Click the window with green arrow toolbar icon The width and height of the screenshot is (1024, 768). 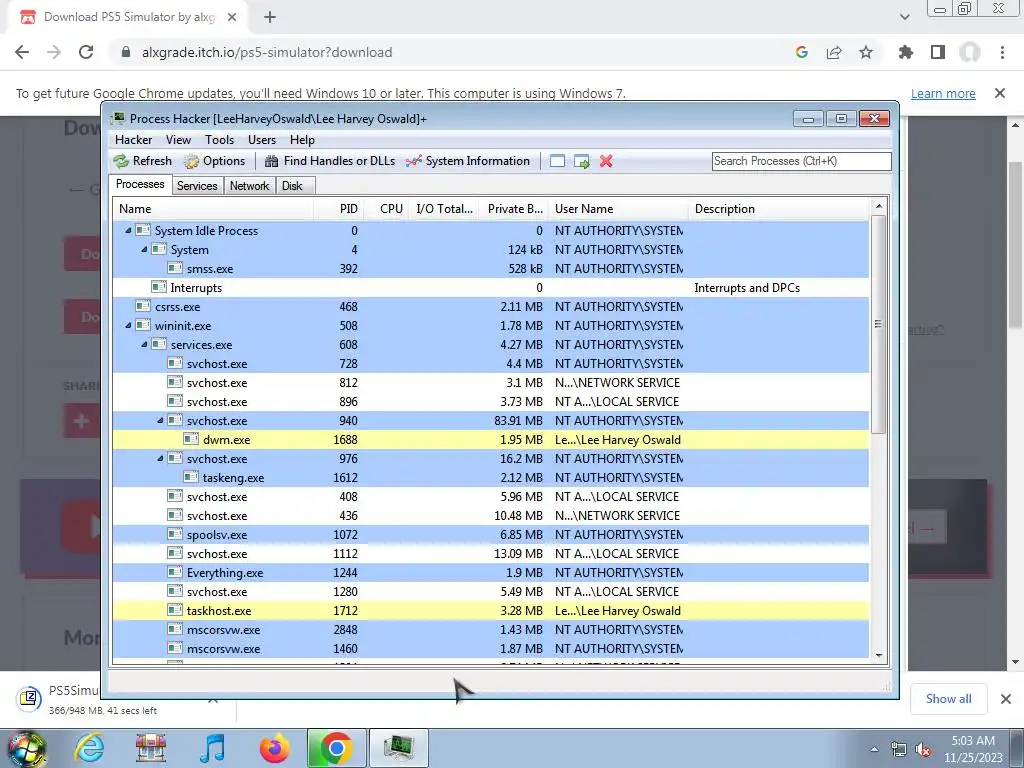(x=581, y=161)
